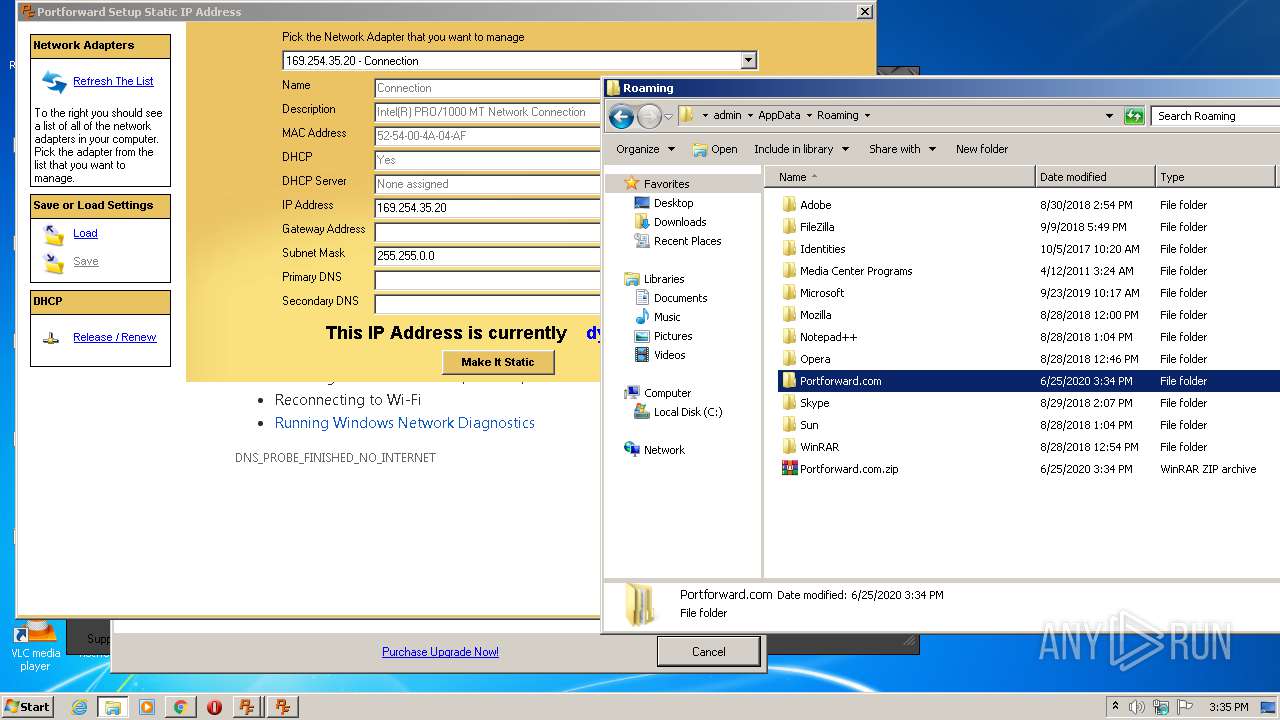This screenshot has width=1280, height=720.
Task: Open the Organize menu
Action: click(645, 149)
